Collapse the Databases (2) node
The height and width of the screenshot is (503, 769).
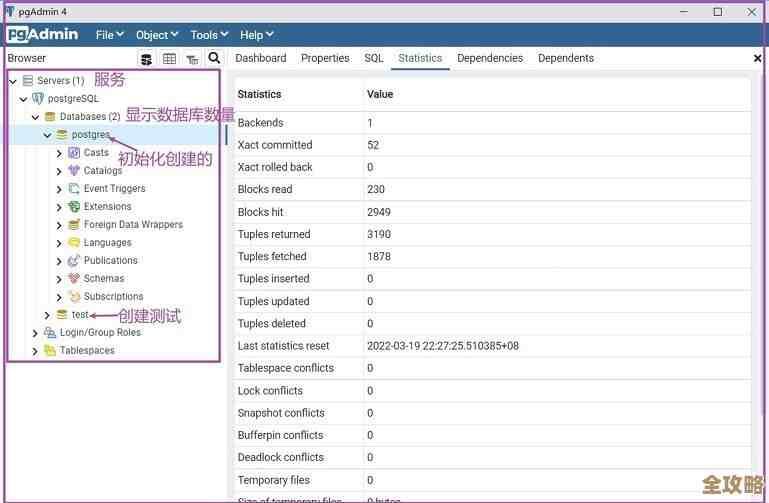35,117
